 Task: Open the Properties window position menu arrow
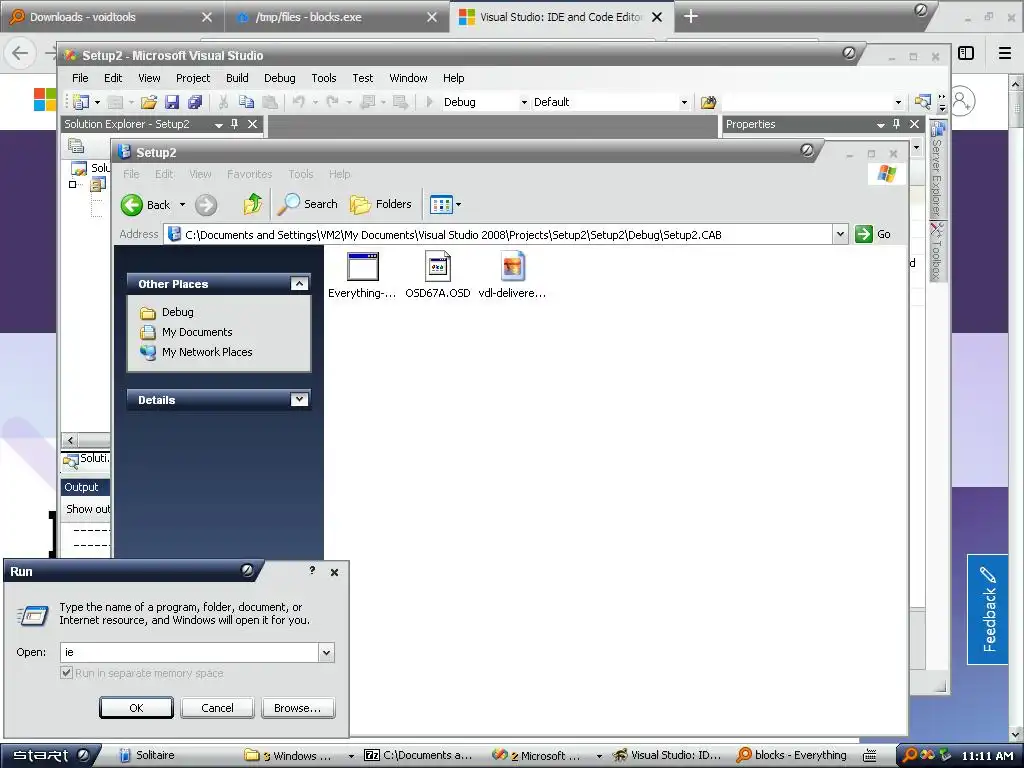click(880, 124)
